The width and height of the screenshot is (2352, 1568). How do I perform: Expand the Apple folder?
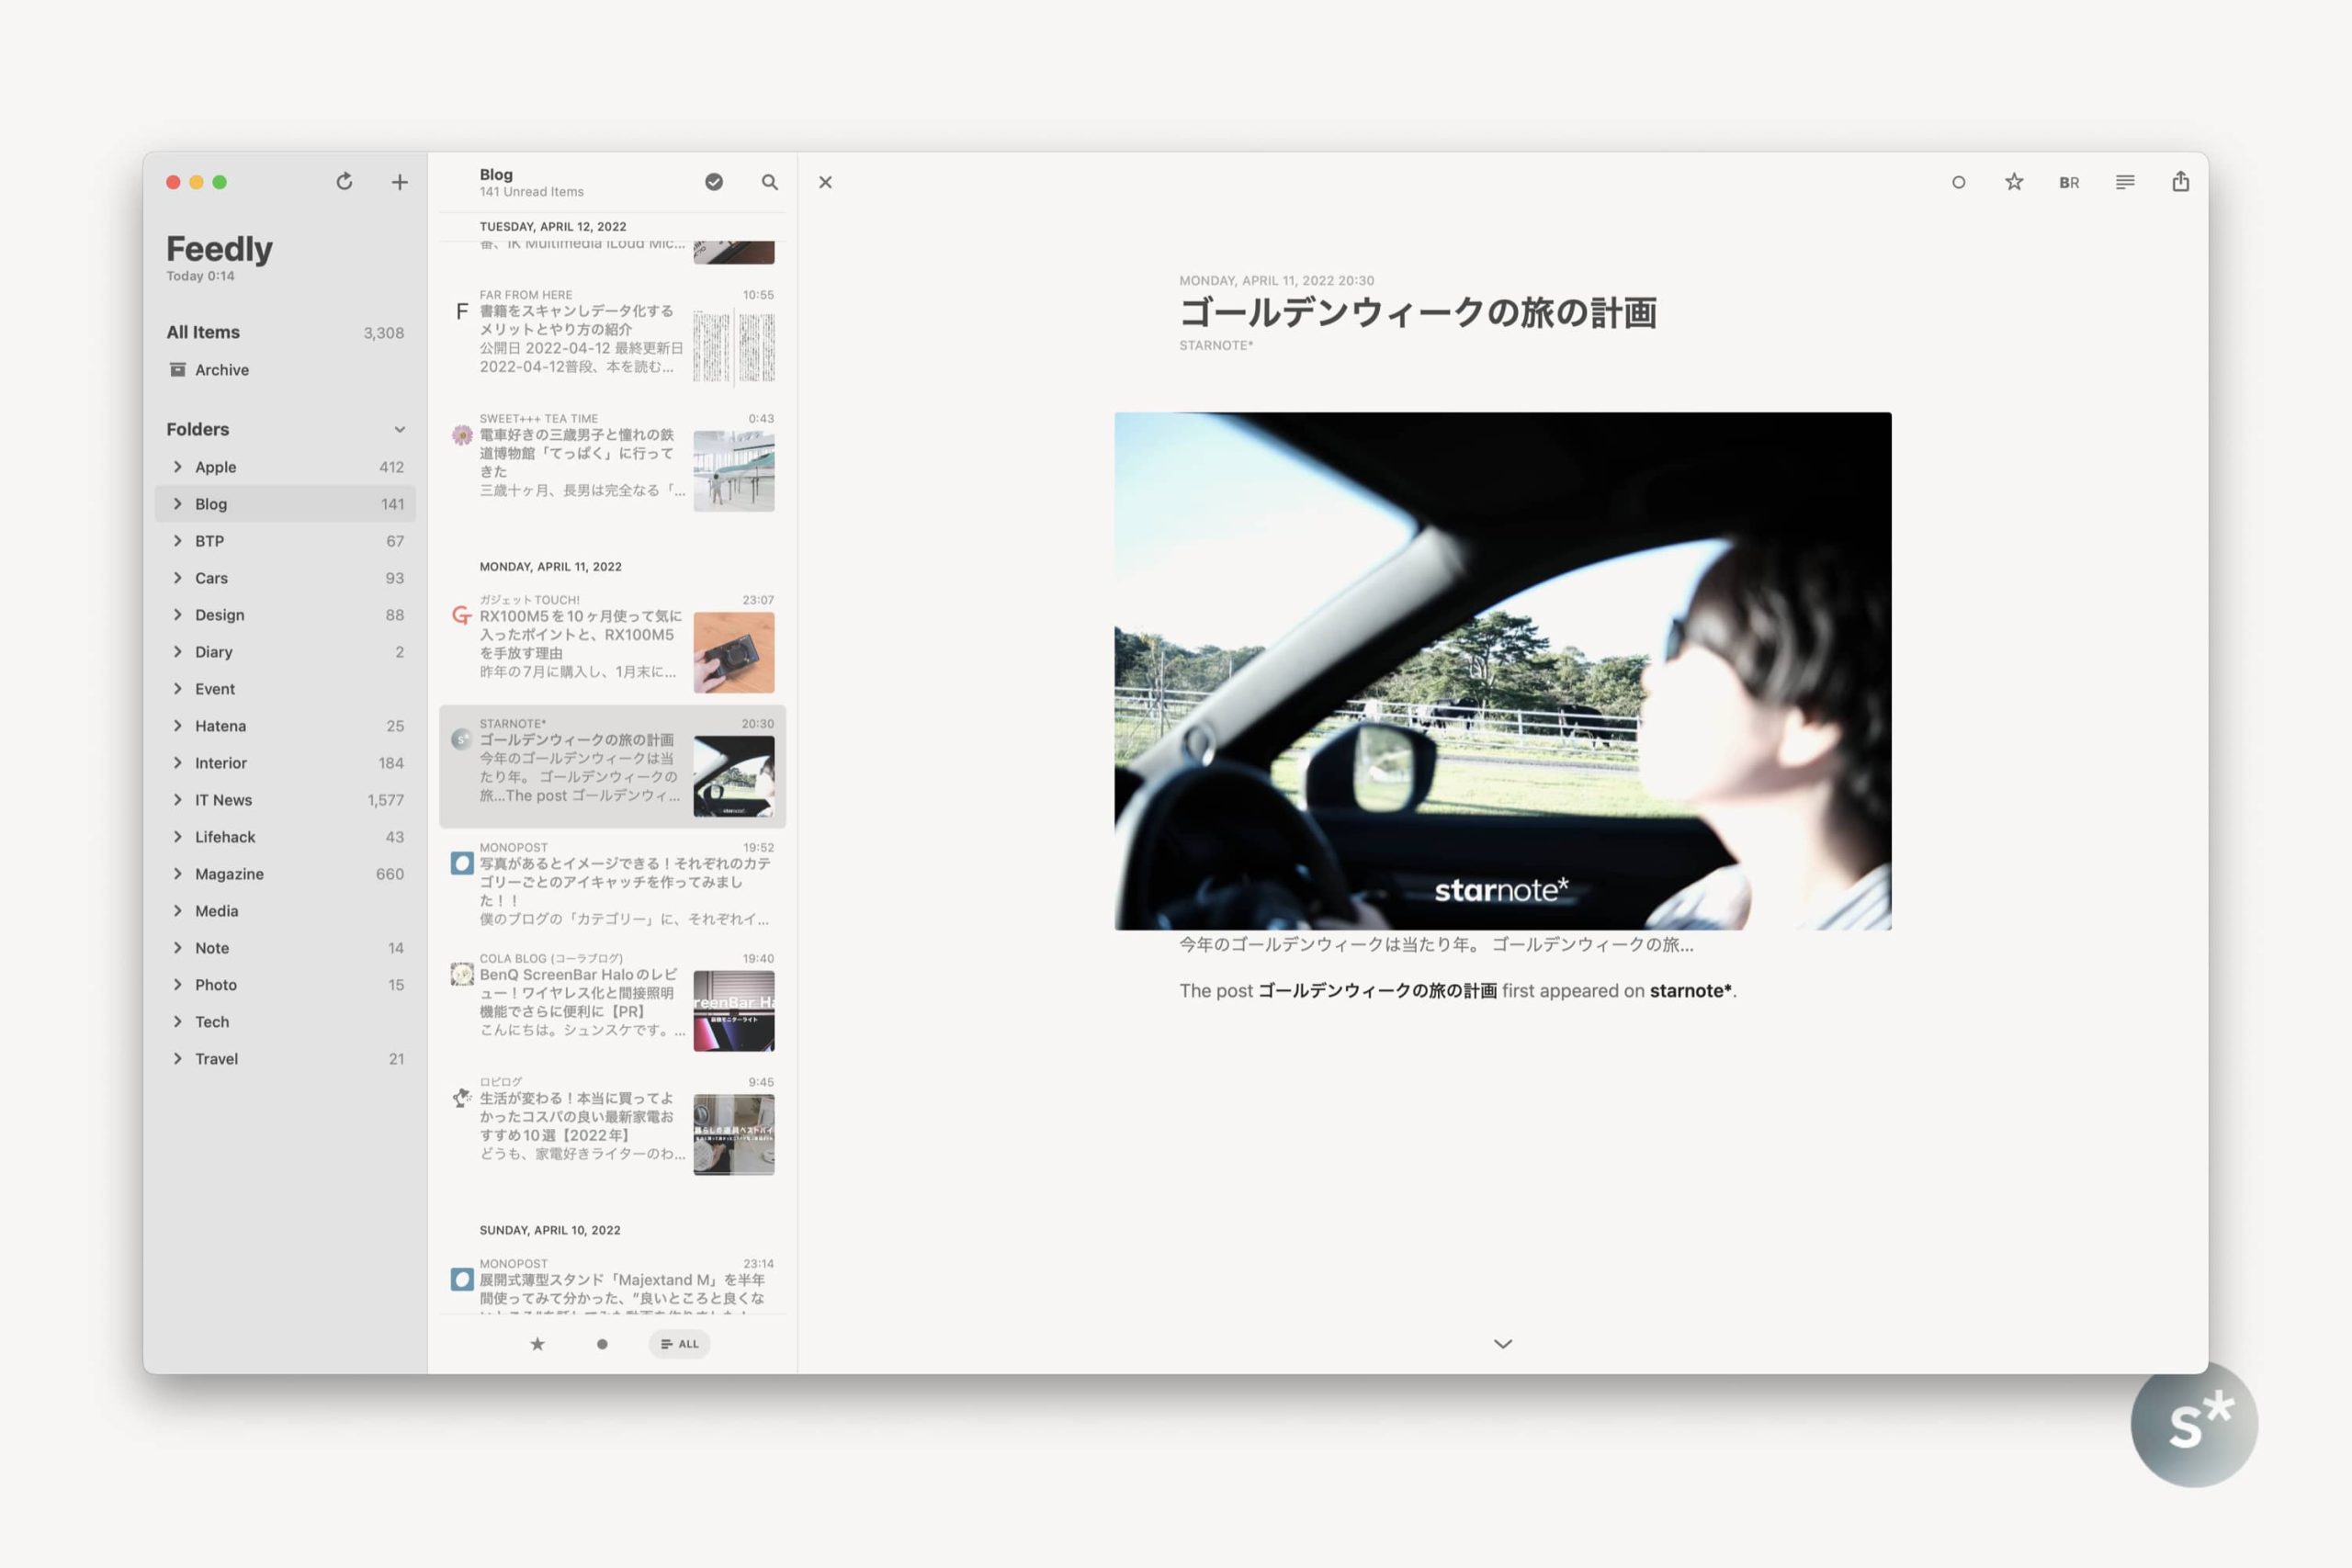[x=177, y=467]
